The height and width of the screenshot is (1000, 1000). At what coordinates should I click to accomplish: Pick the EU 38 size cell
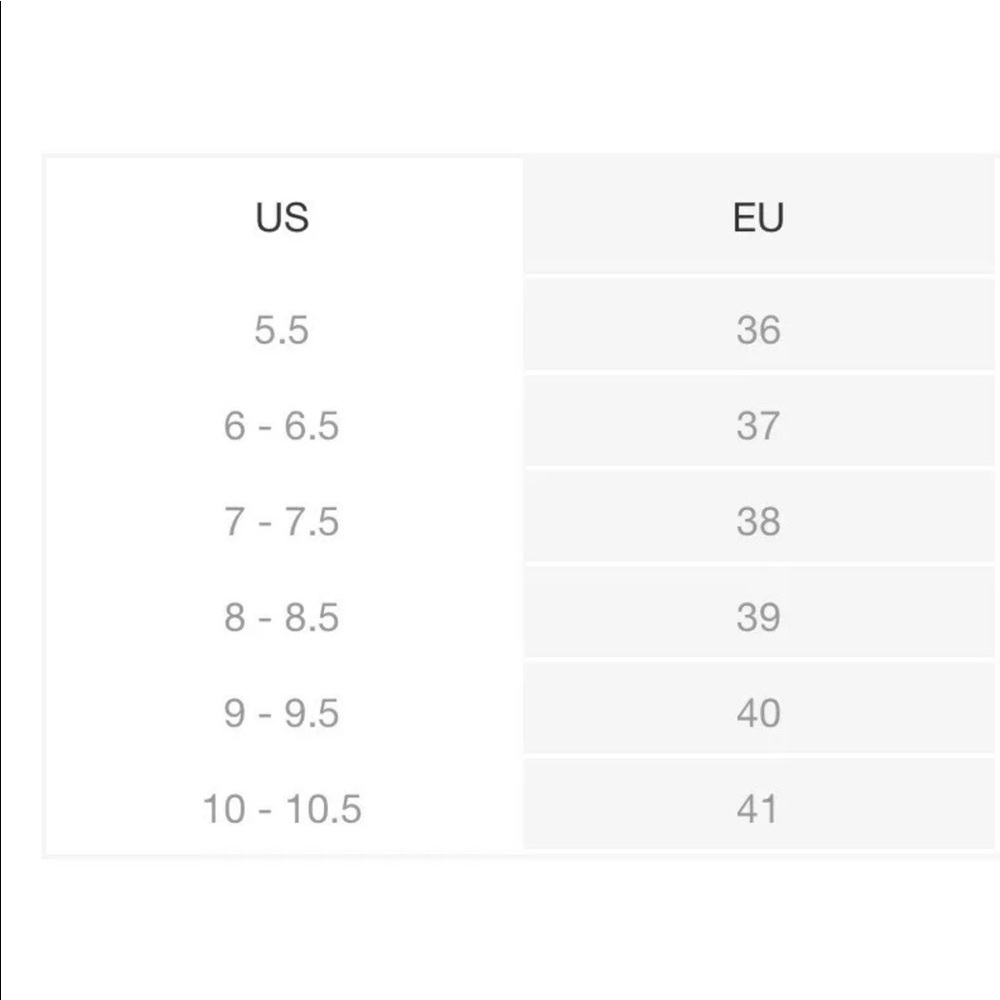(758, 517)
